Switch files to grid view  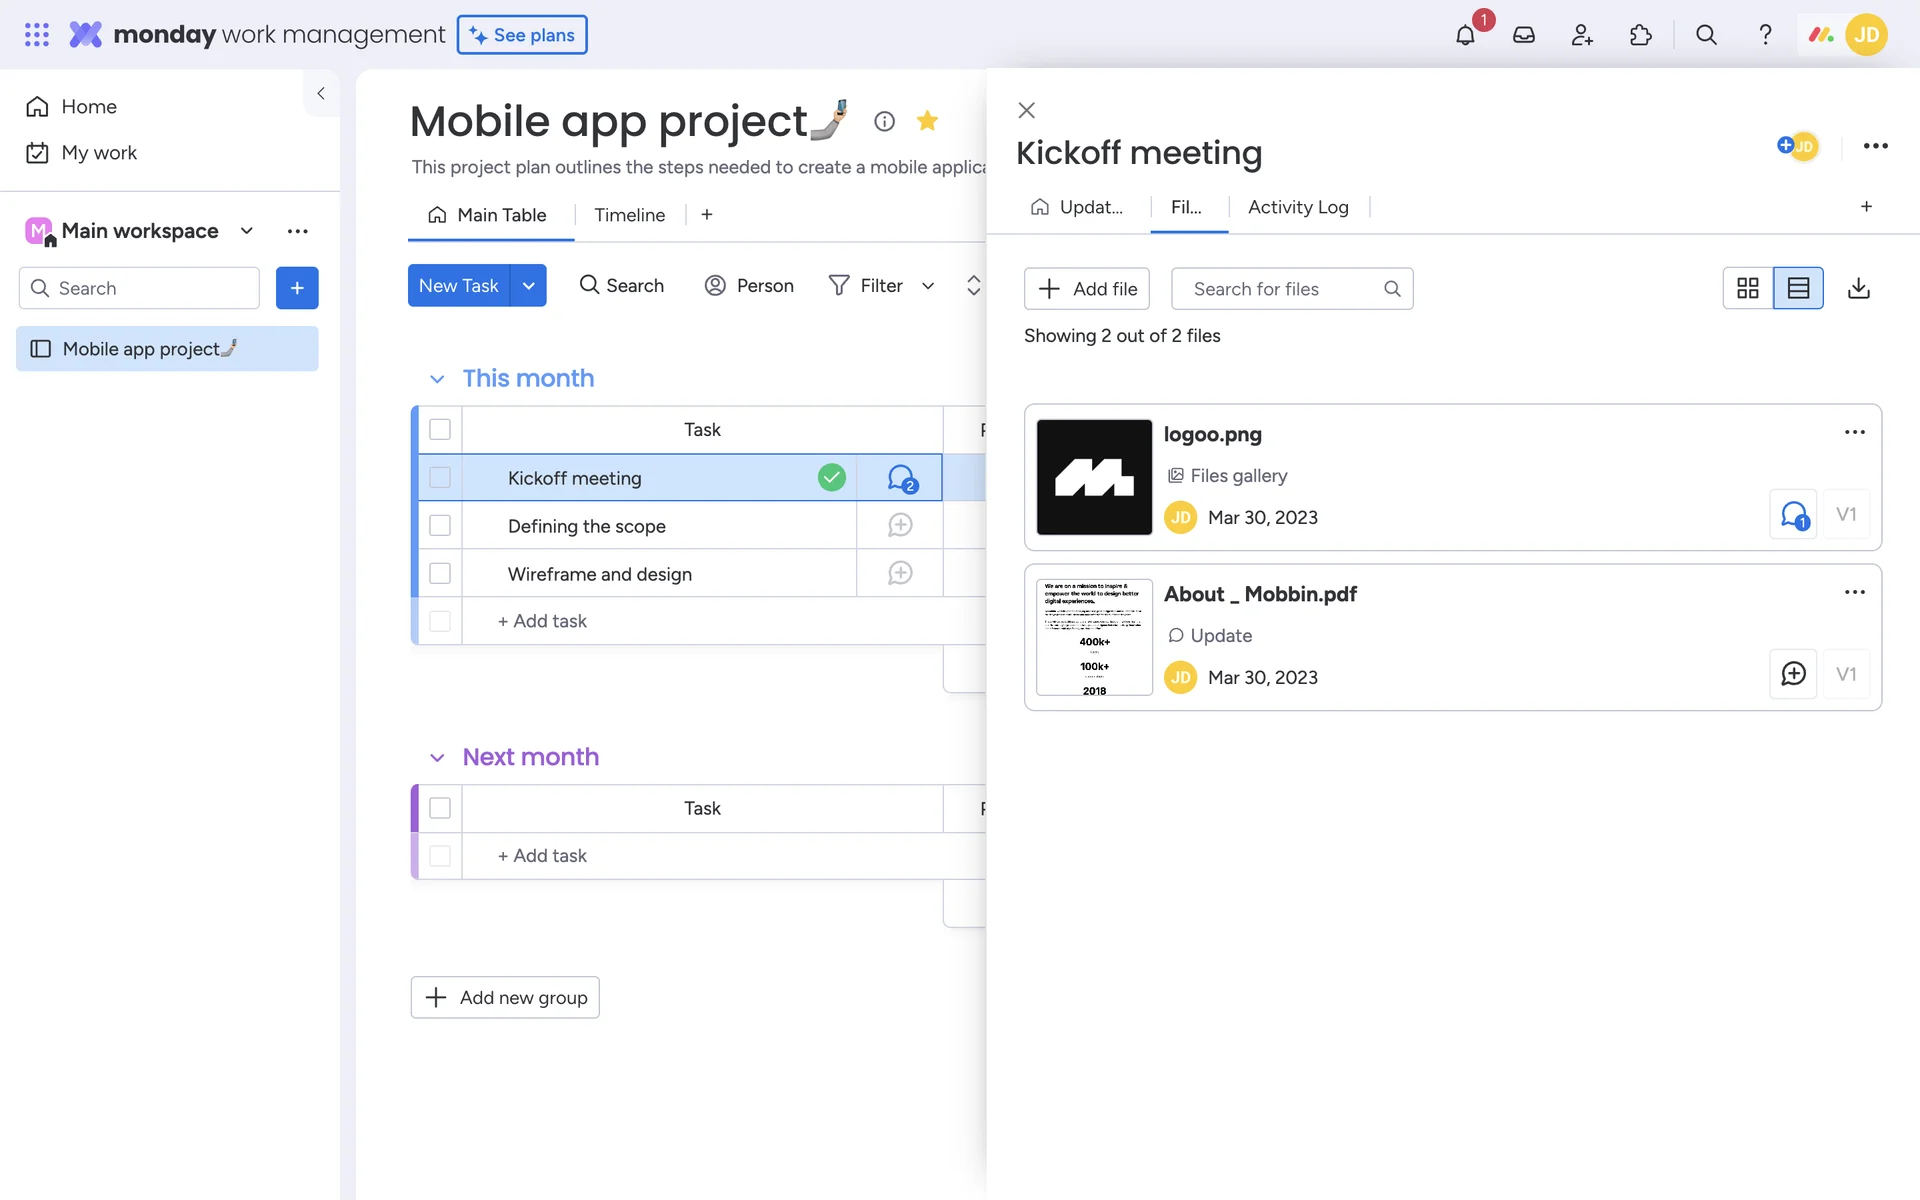pos(1748,288)
